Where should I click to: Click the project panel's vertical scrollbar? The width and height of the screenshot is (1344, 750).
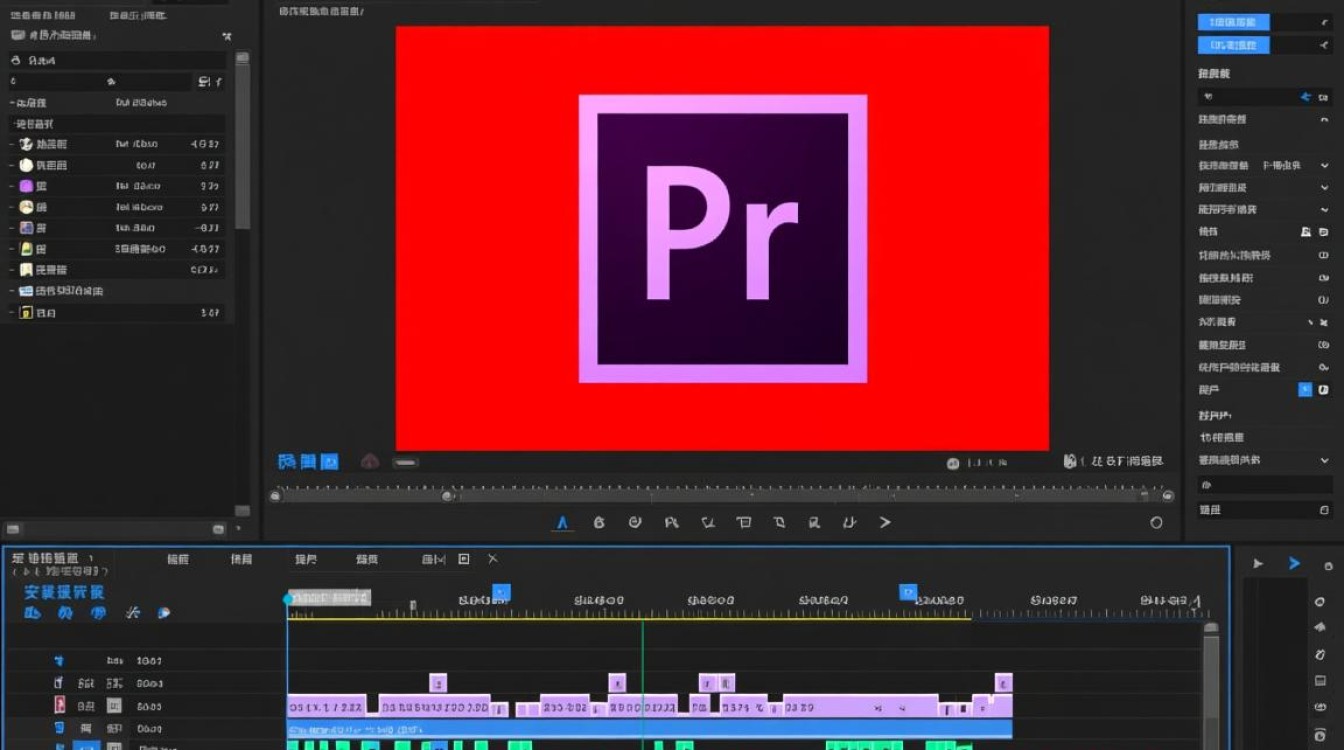coord(242,140)
